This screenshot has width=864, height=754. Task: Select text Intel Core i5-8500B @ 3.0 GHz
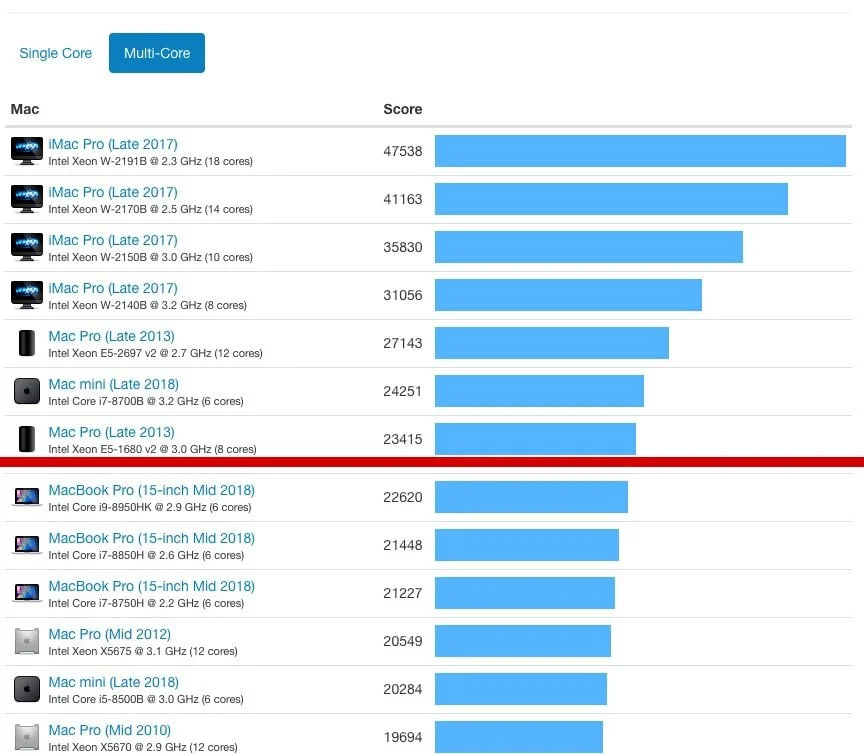pyautogui.click(x=123, y=699)
